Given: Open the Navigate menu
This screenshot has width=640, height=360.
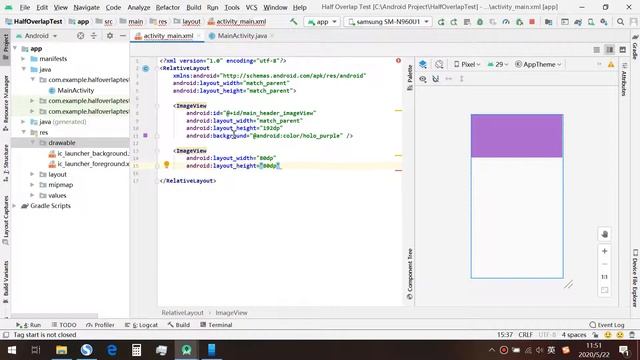Looking at the screenshot, I should (x=87, y=7).
